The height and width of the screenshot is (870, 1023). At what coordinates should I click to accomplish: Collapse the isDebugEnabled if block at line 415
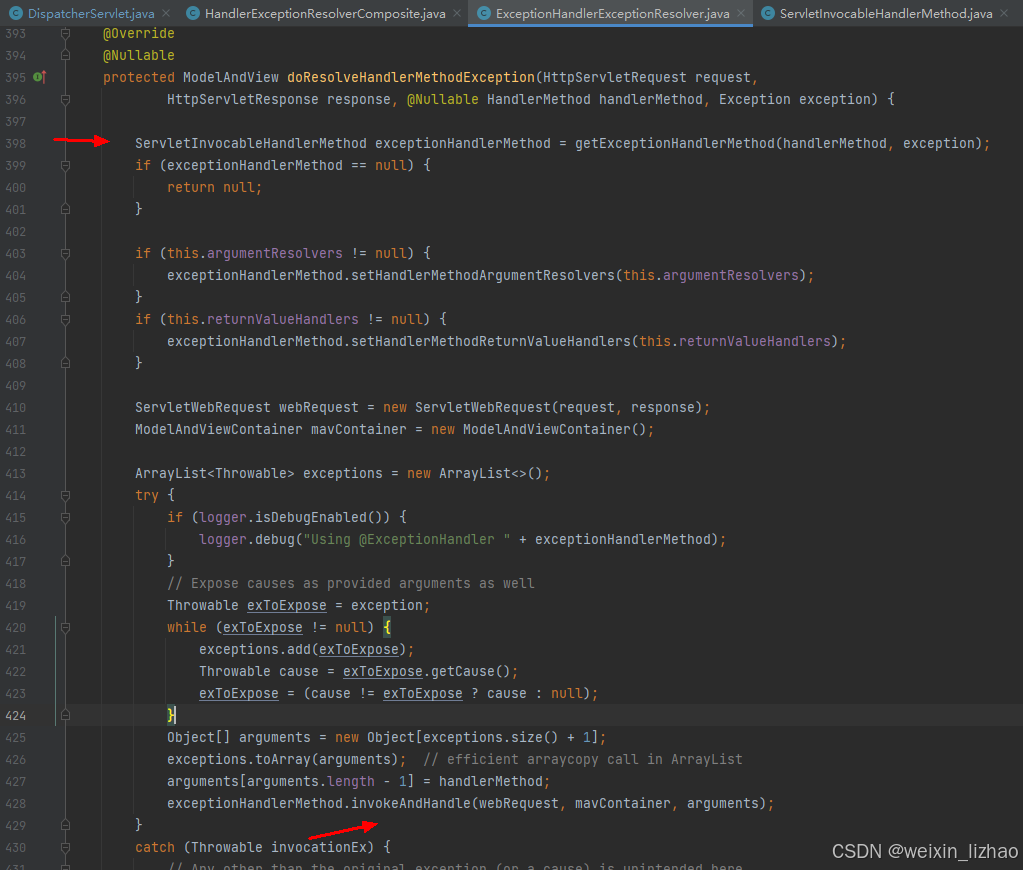coord(65,518)
